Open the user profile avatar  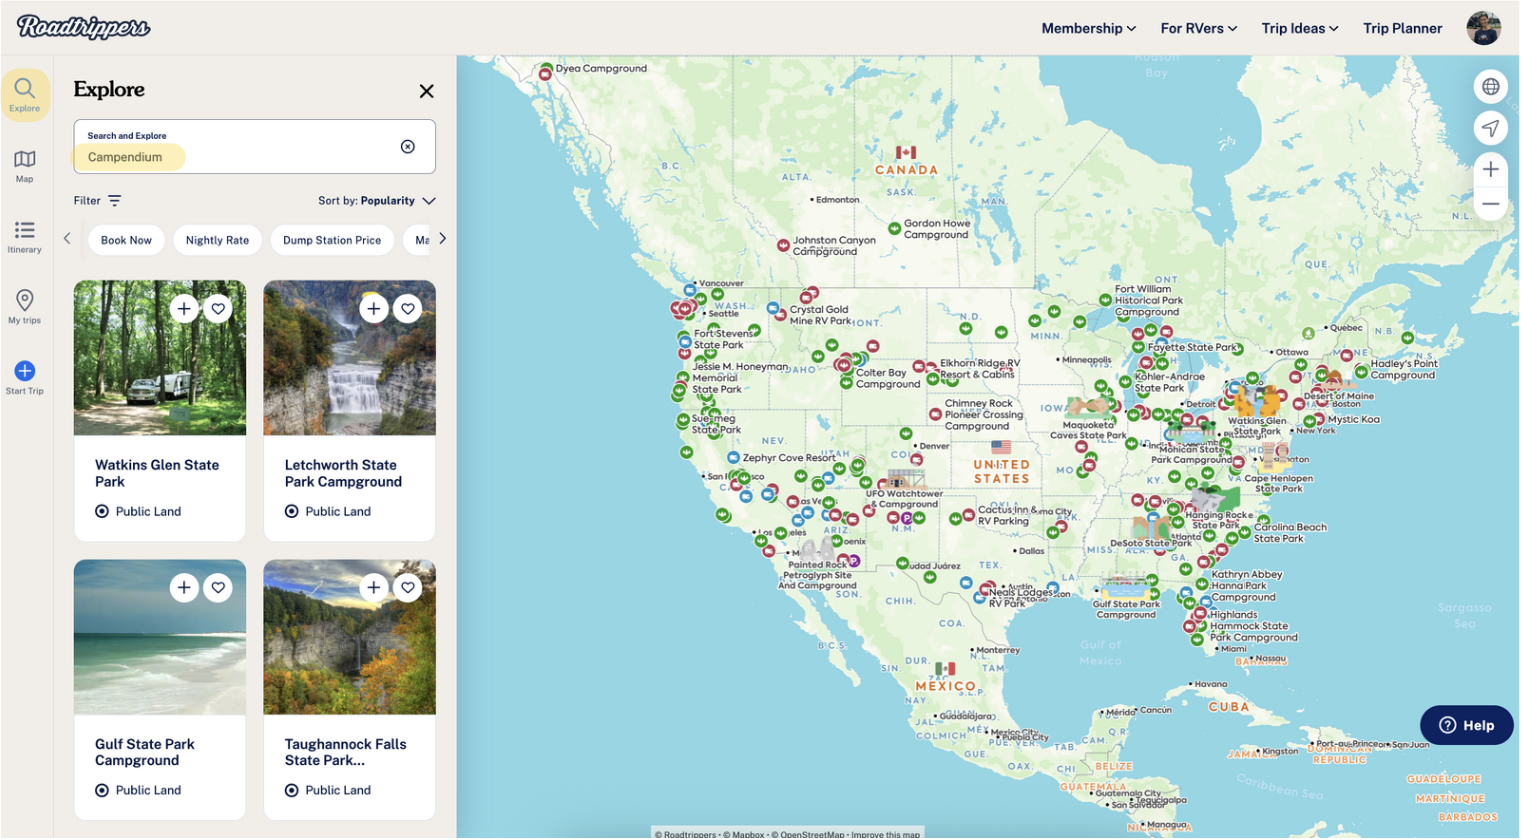point(1484,28)
